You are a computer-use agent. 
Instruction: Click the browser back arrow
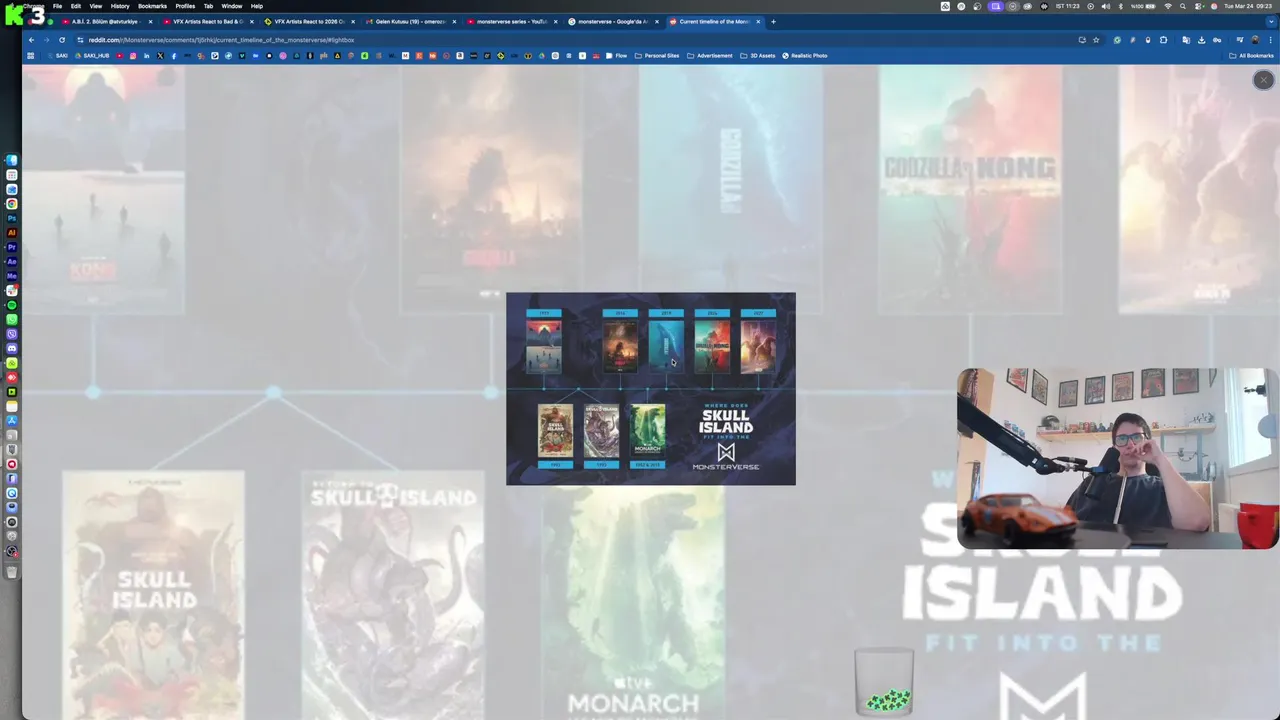(31, 40)
